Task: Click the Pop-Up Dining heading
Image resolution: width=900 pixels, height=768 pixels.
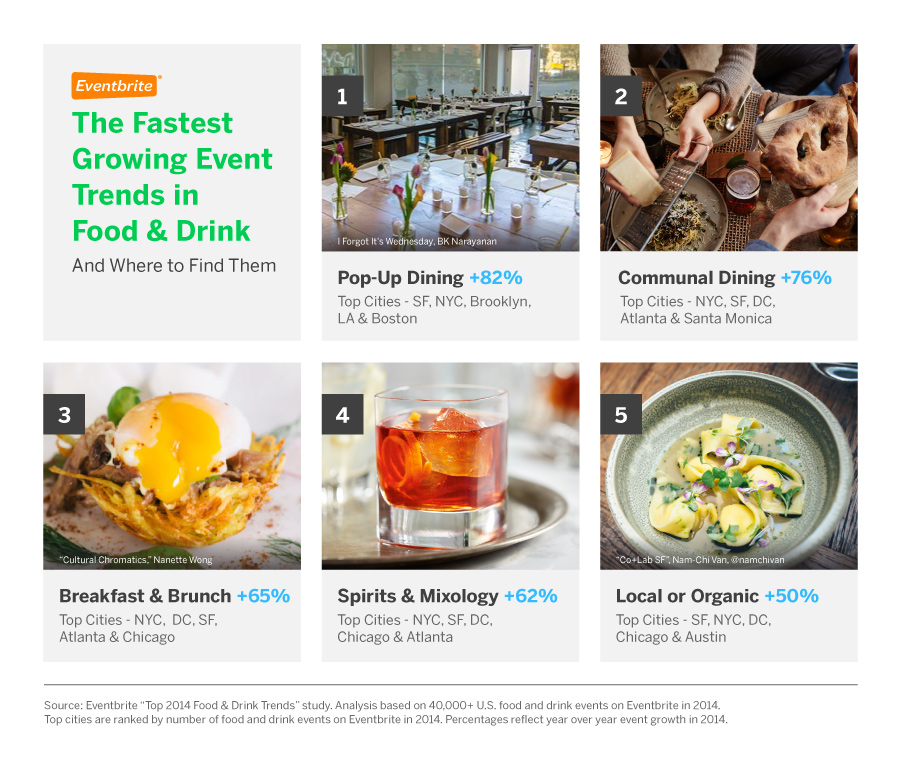Action: [400, 278]
